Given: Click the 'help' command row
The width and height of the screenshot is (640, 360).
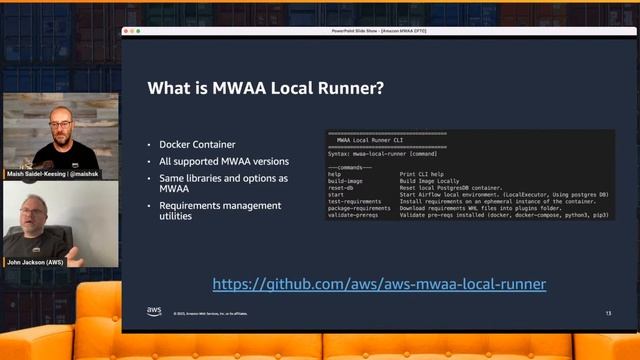Looking at the screenshot, I should pyautogui.click(x=386, y=174).
